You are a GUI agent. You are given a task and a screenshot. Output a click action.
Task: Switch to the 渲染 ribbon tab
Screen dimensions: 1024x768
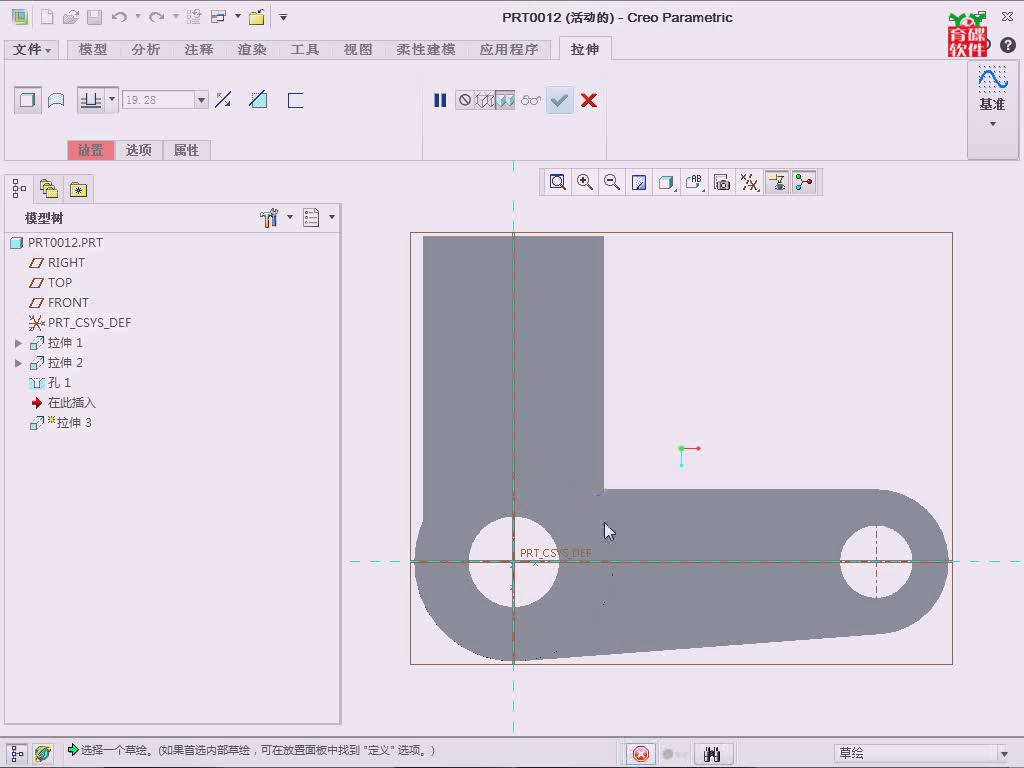click(252, 50)
